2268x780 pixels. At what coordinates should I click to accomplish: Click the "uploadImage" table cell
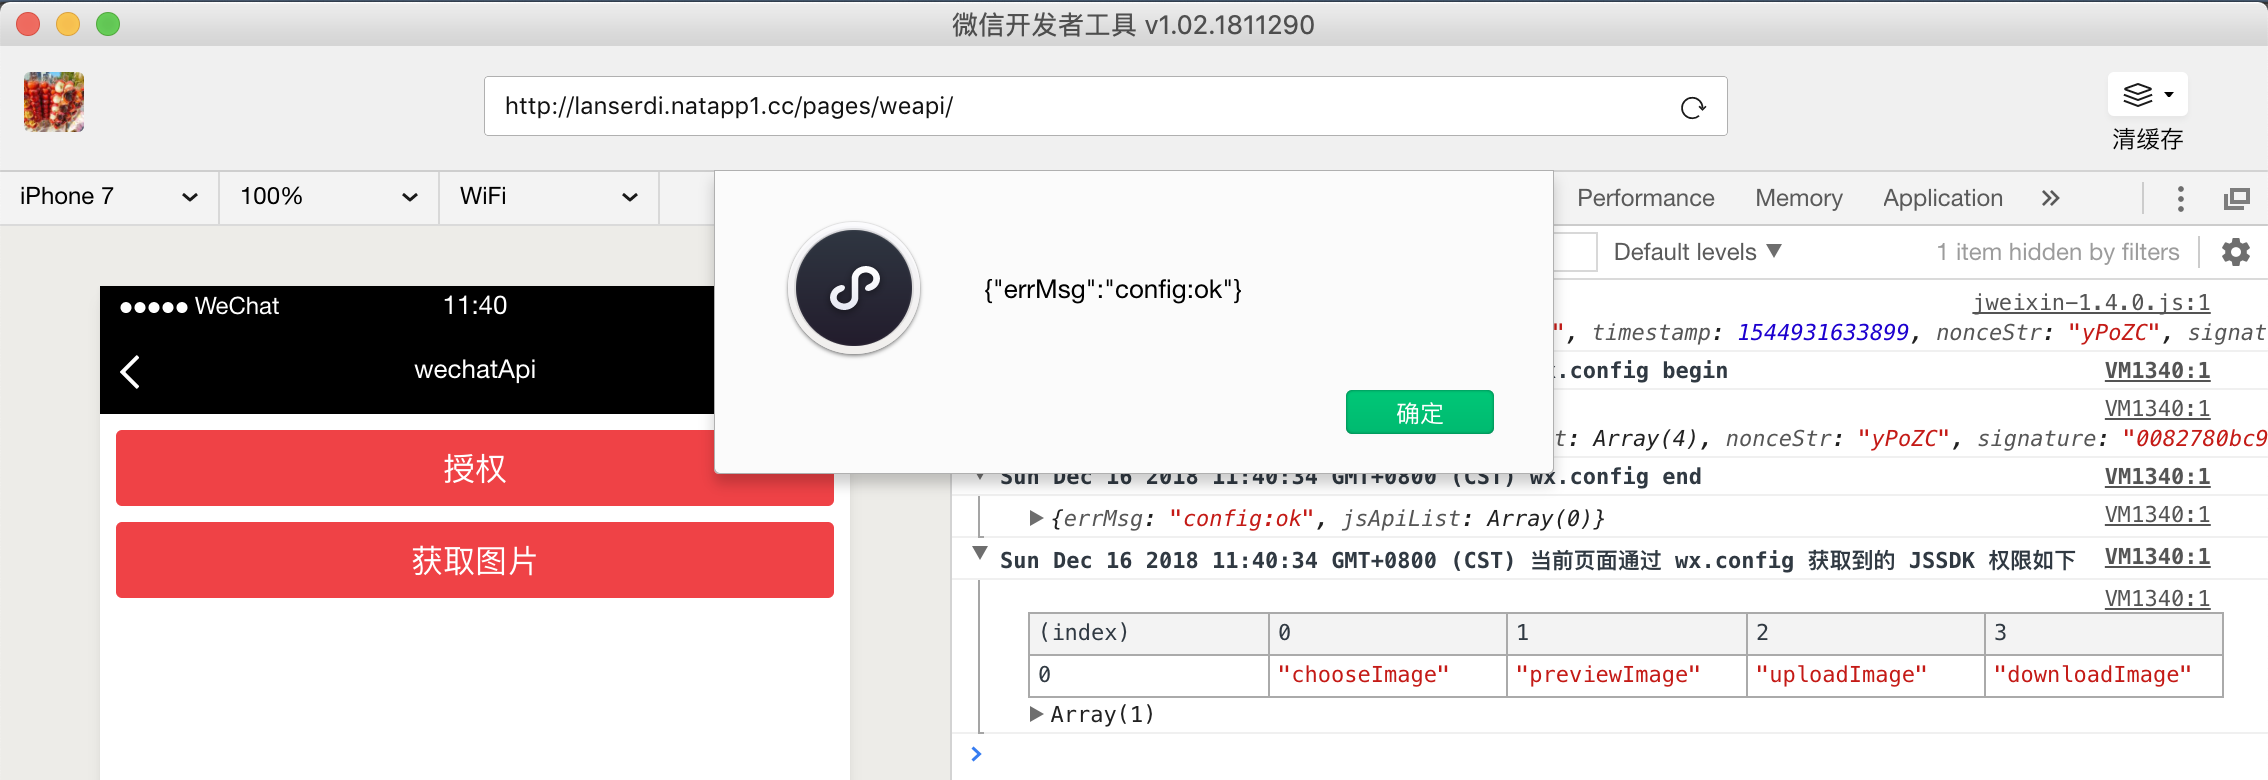(x=1865, y=675)
